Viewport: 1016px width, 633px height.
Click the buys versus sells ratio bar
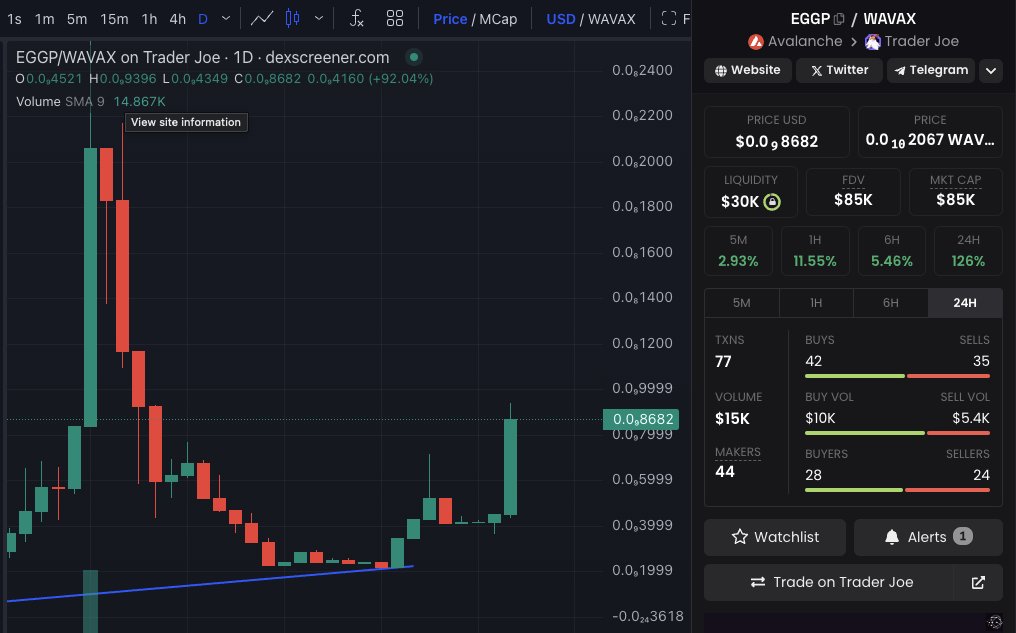(897, 376)
